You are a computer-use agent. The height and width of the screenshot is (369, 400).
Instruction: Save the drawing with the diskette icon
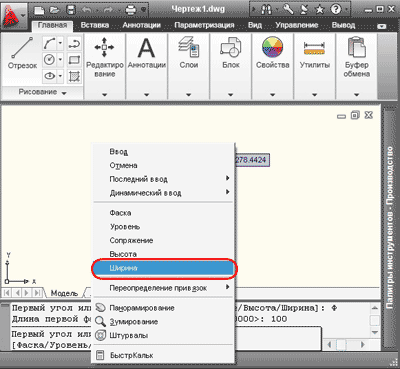(x=71, y=10)
